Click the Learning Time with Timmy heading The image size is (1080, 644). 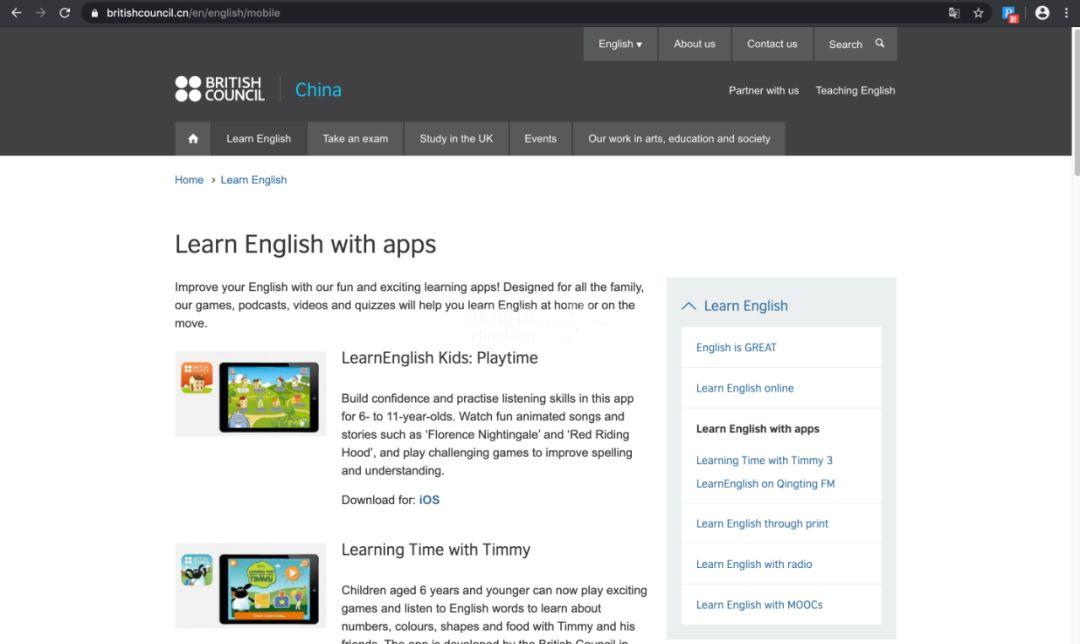pyautogui.click(x=436, y=550)
